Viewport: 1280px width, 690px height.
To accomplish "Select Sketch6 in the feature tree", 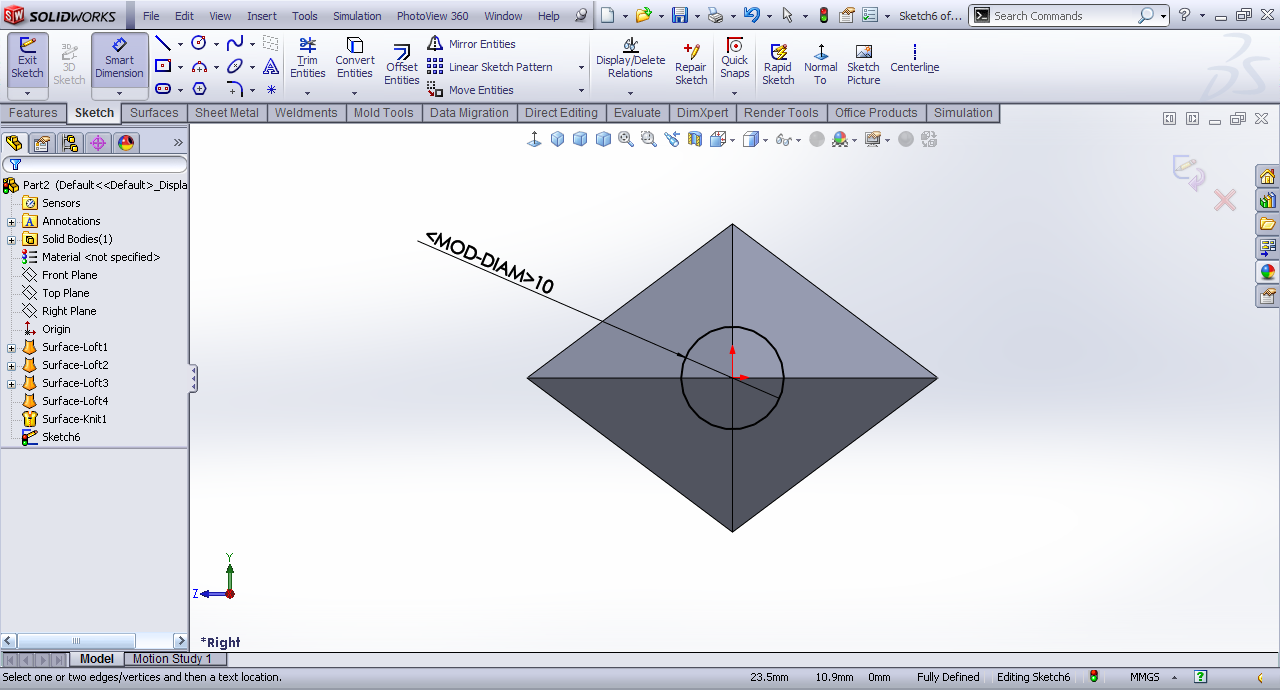I will [x=60, y=437].
